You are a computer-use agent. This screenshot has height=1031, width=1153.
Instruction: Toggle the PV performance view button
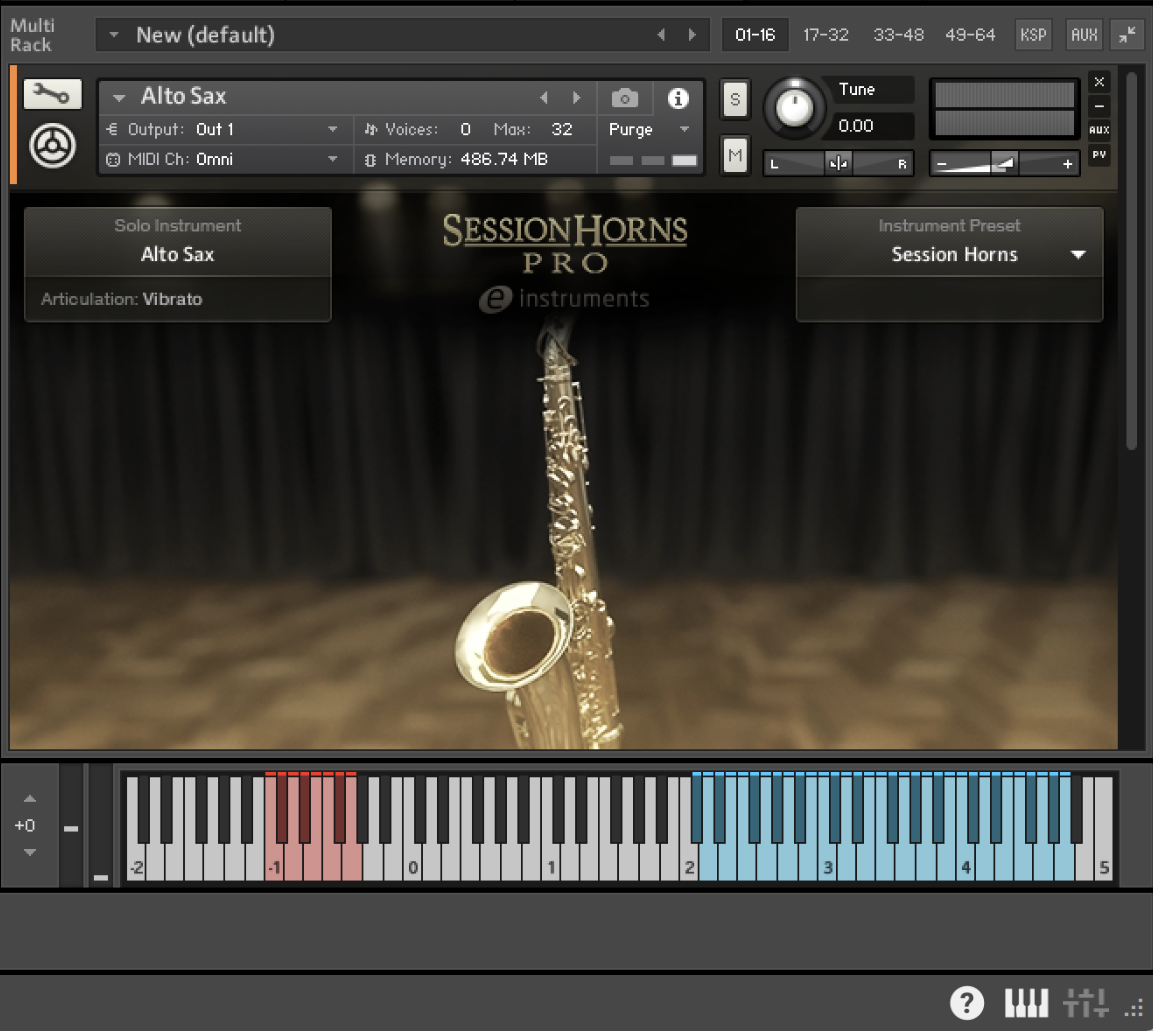(1099, 154)
